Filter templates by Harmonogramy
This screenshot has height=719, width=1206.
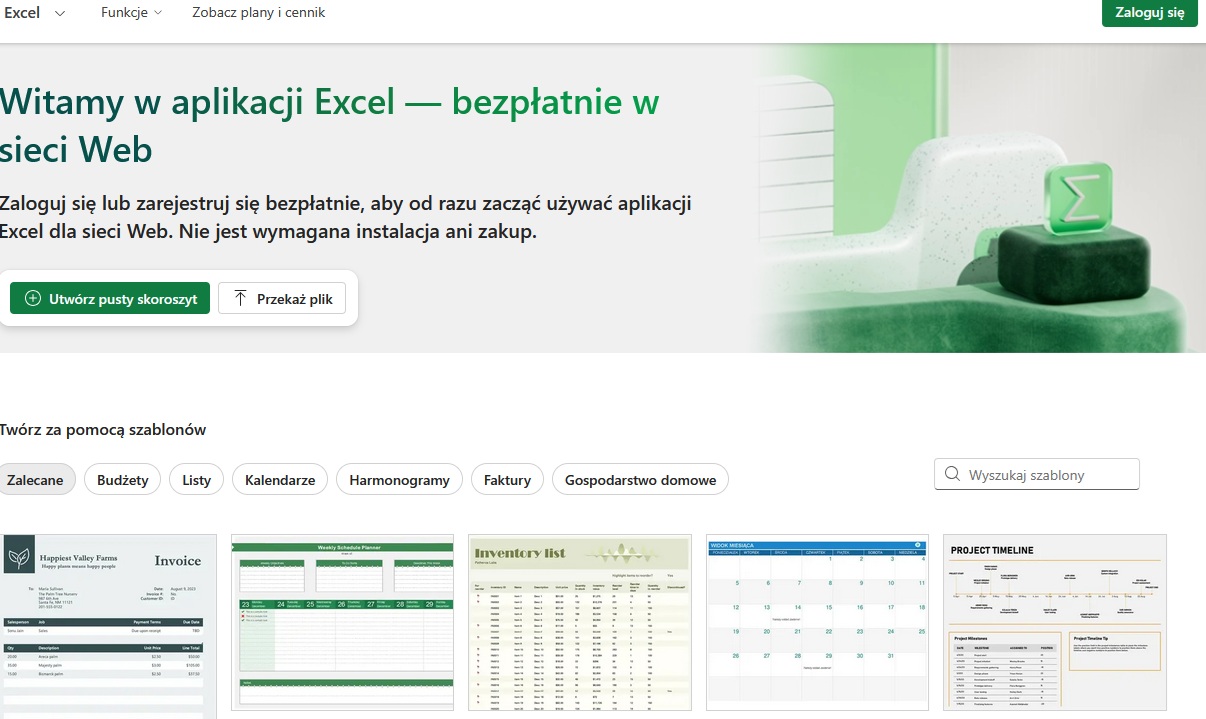399,480
